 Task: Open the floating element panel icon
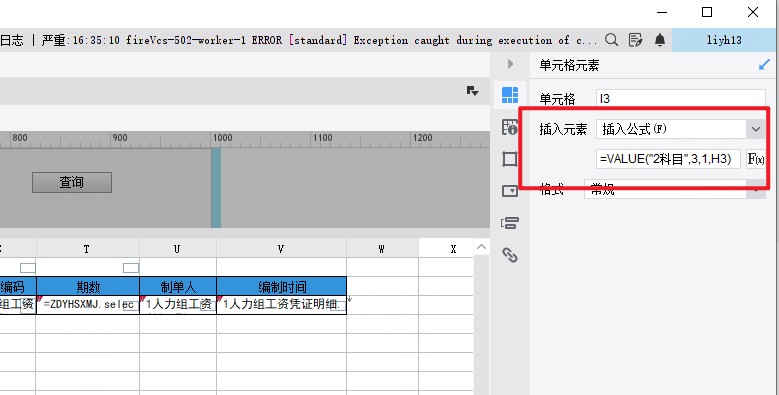[x=510, y=159]
